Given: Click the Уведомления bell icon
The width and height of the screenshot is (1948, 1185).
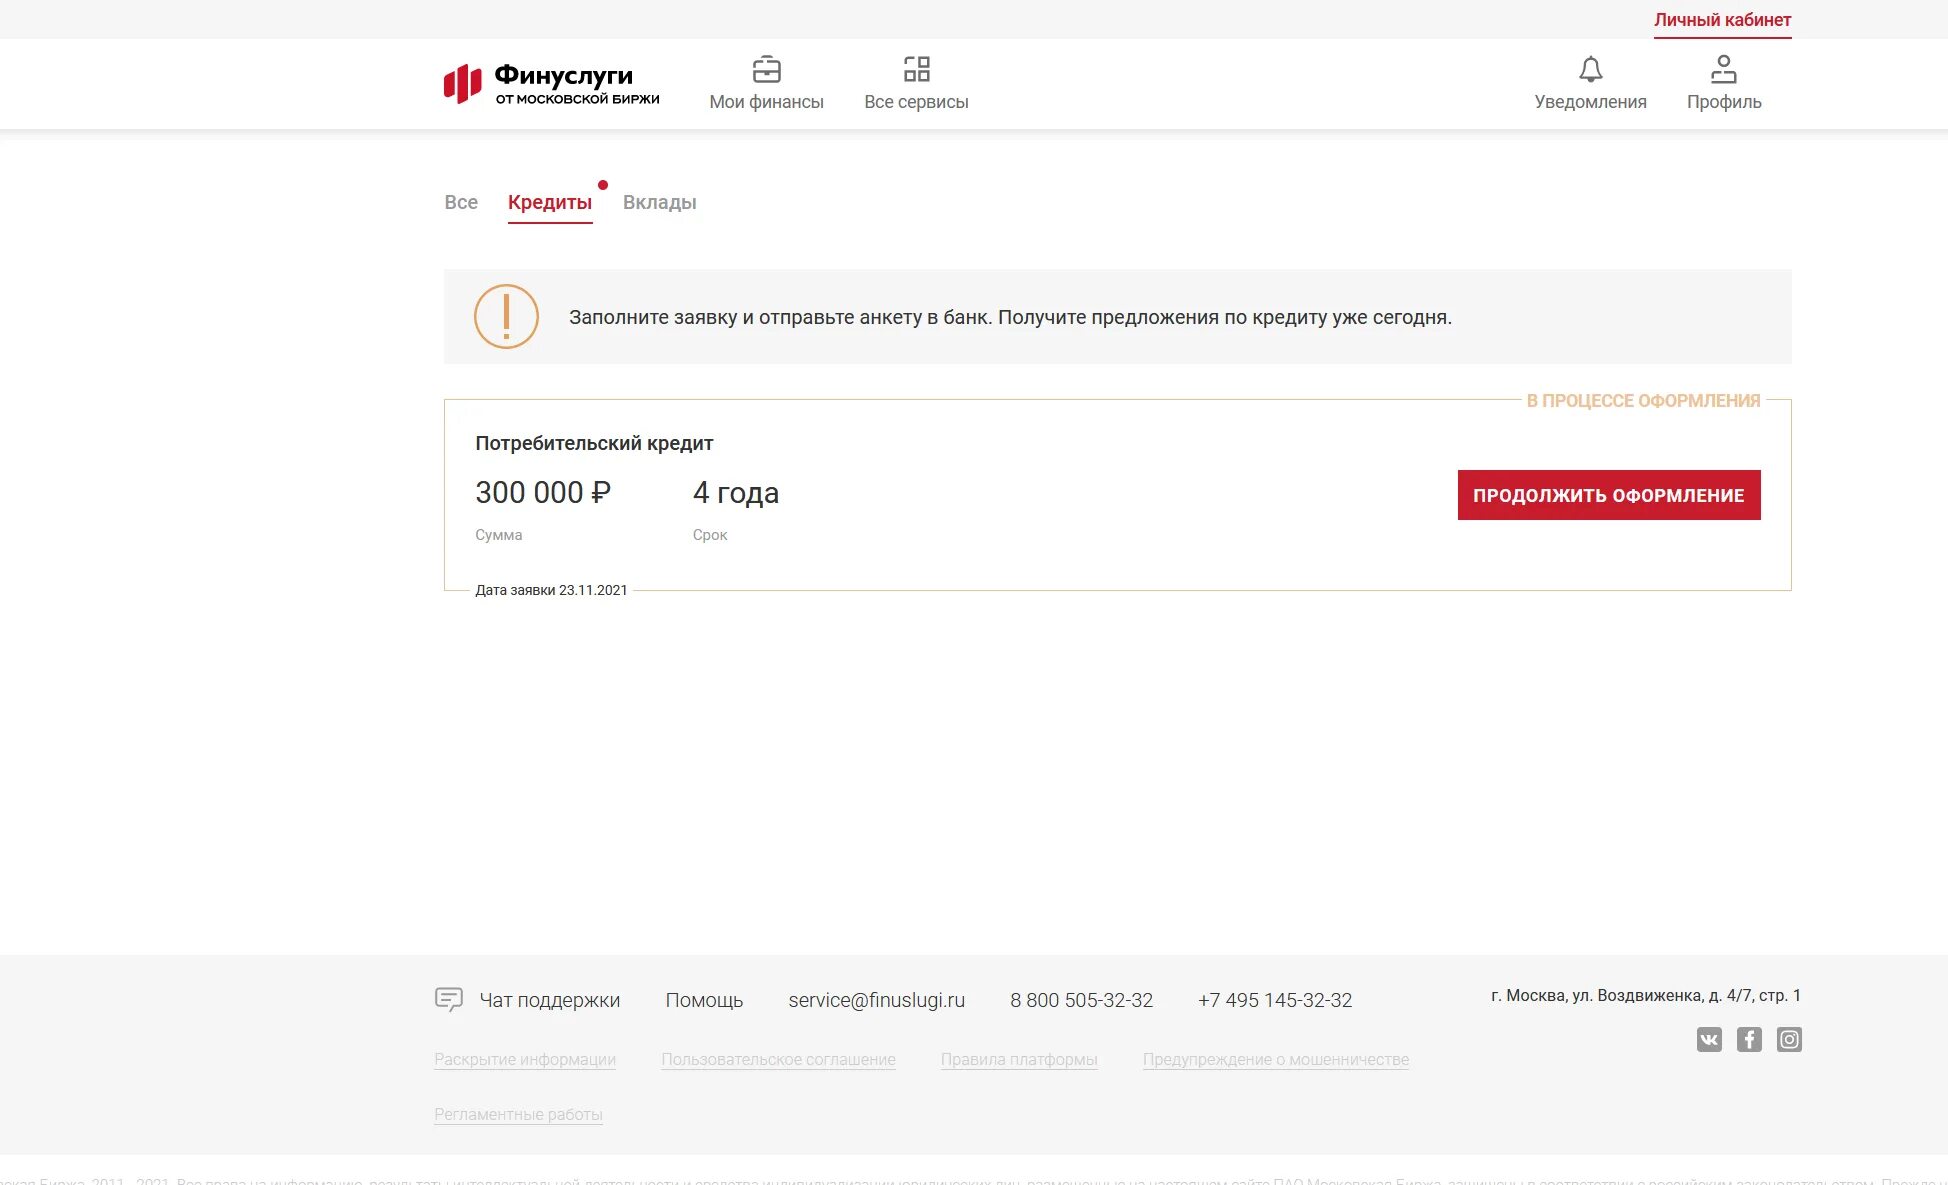Looking at the screenshot, I should click(x=1590, y=69).
